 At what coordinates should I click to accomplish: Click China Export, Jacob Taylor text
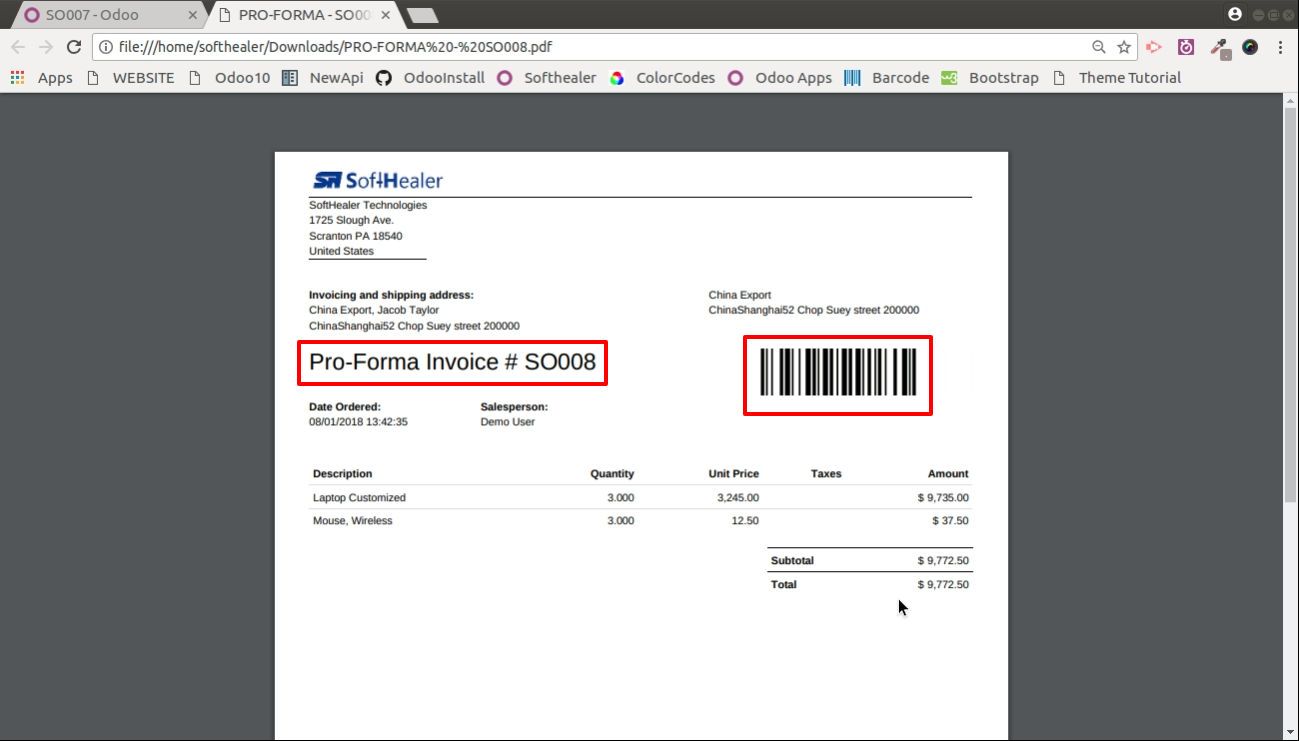[374, 310]
